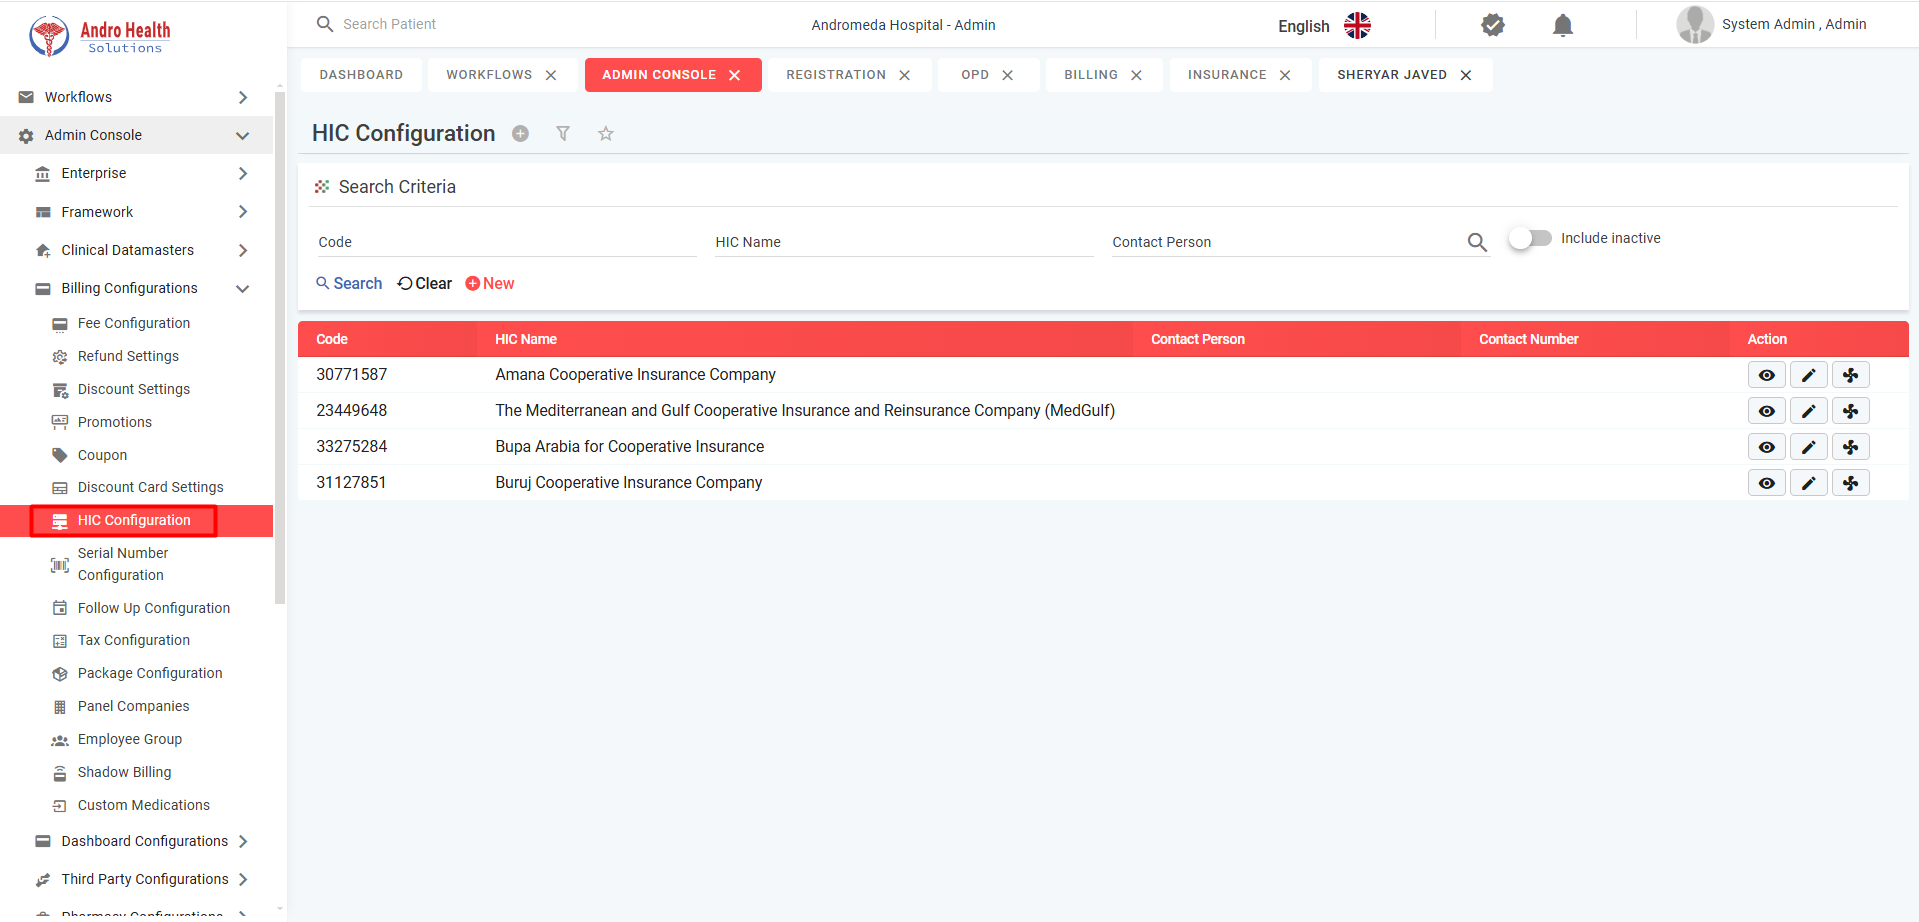This screenshot has width=1919, height=922.
Task: Open the Insurance tab
Action: point(1226,75)
